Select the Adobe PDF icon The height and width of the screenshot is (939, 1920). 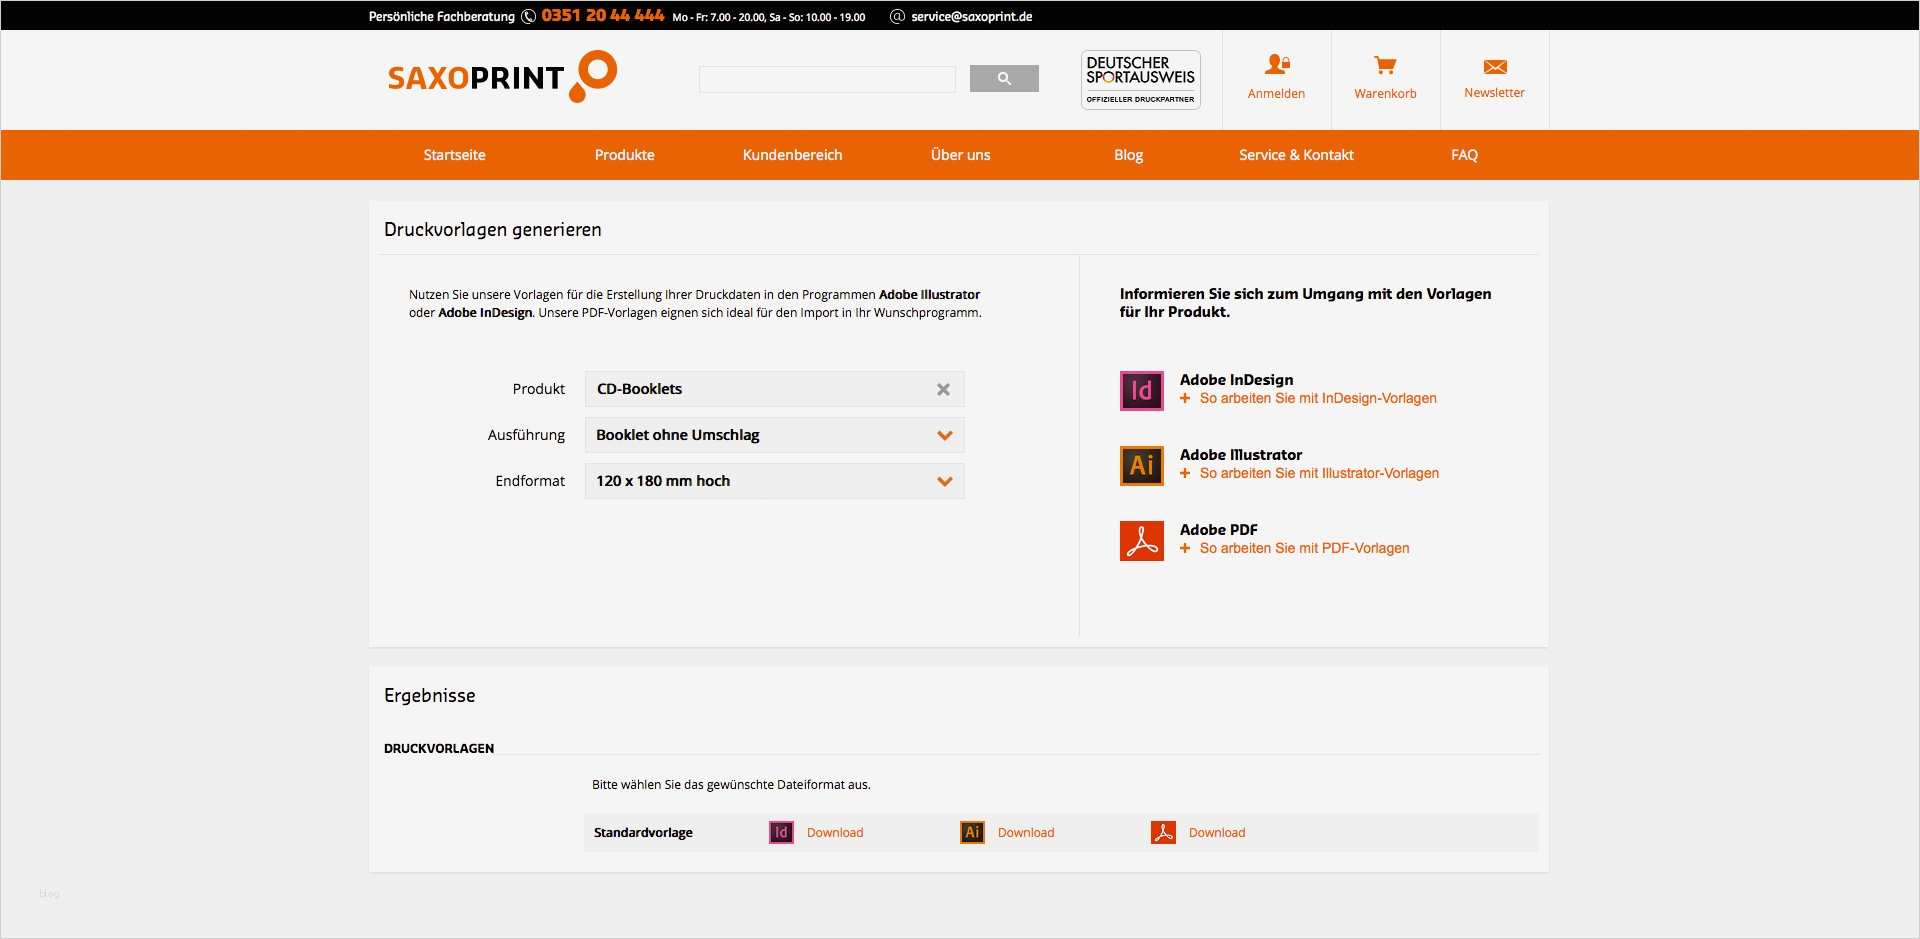point(1140,540)
